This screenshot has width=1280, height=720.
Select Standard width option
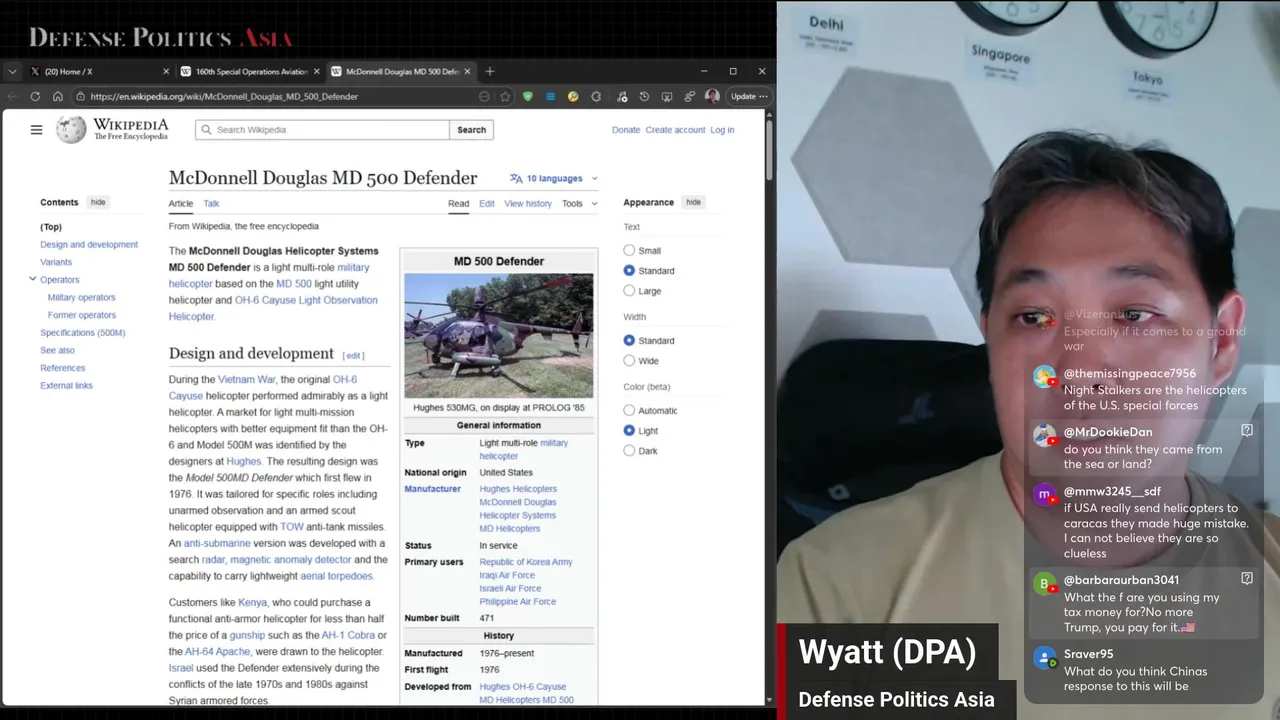(629, 341)
